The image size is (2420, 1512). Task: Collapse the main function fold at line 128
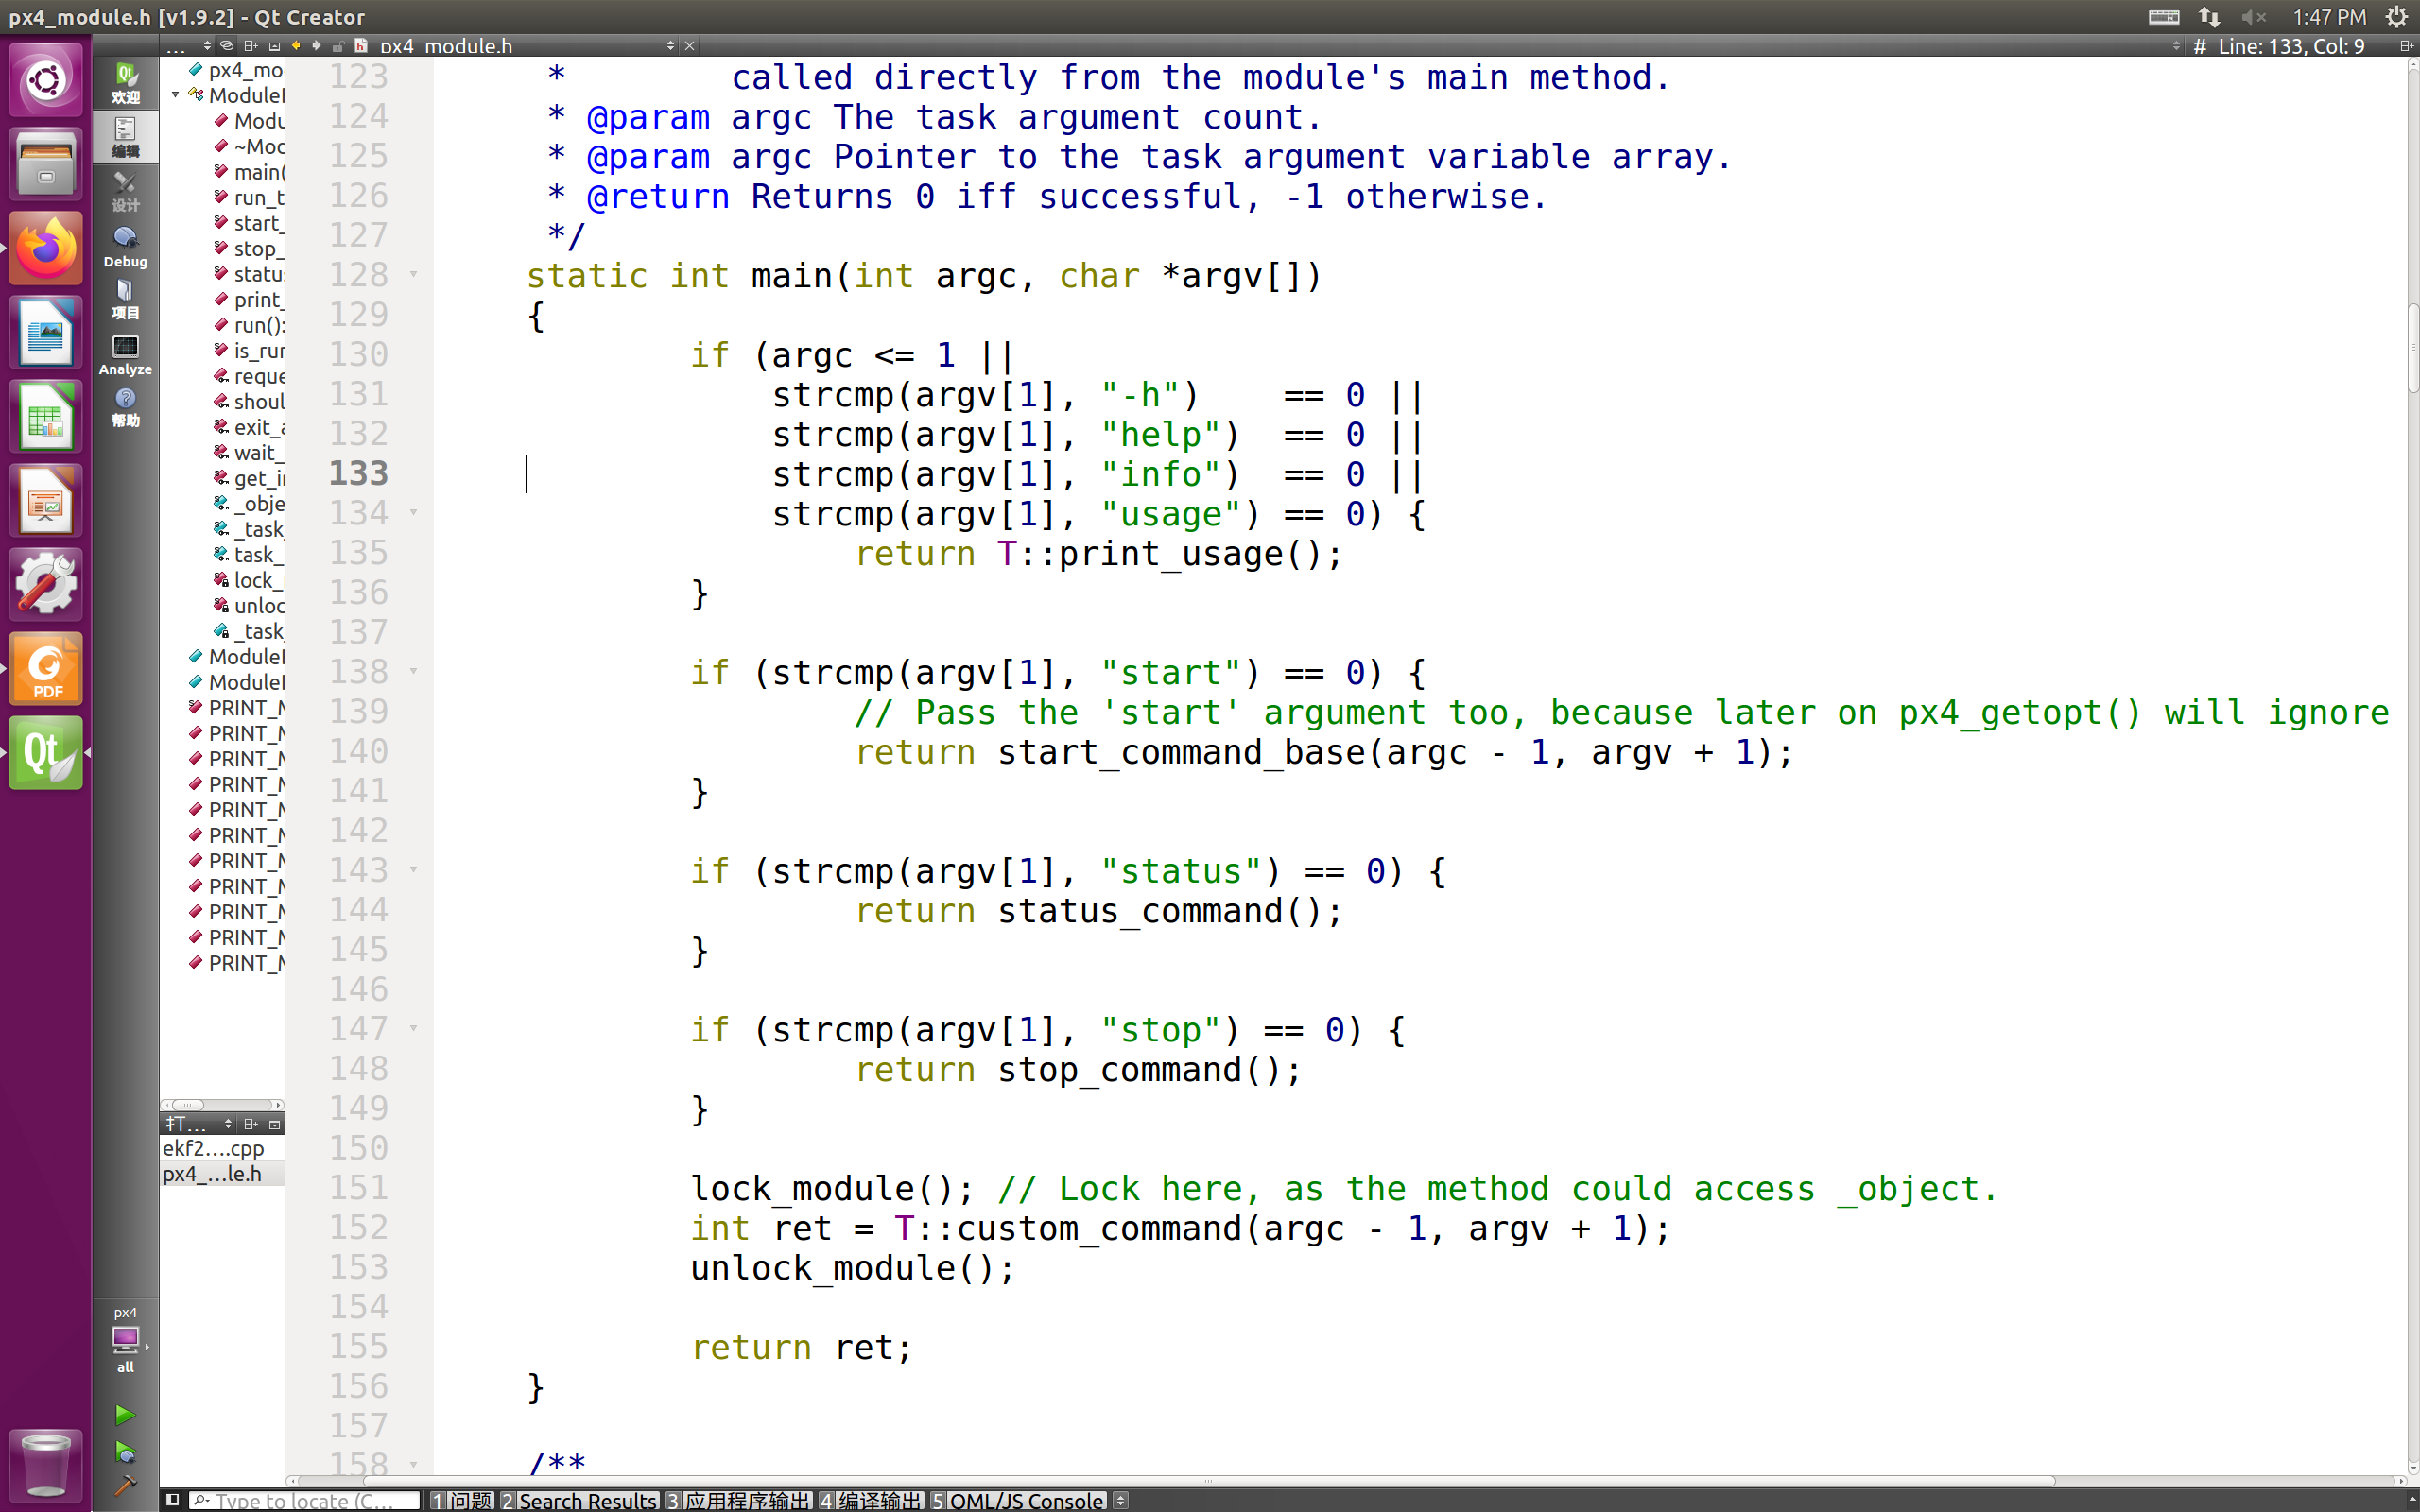tap(414, 274)
